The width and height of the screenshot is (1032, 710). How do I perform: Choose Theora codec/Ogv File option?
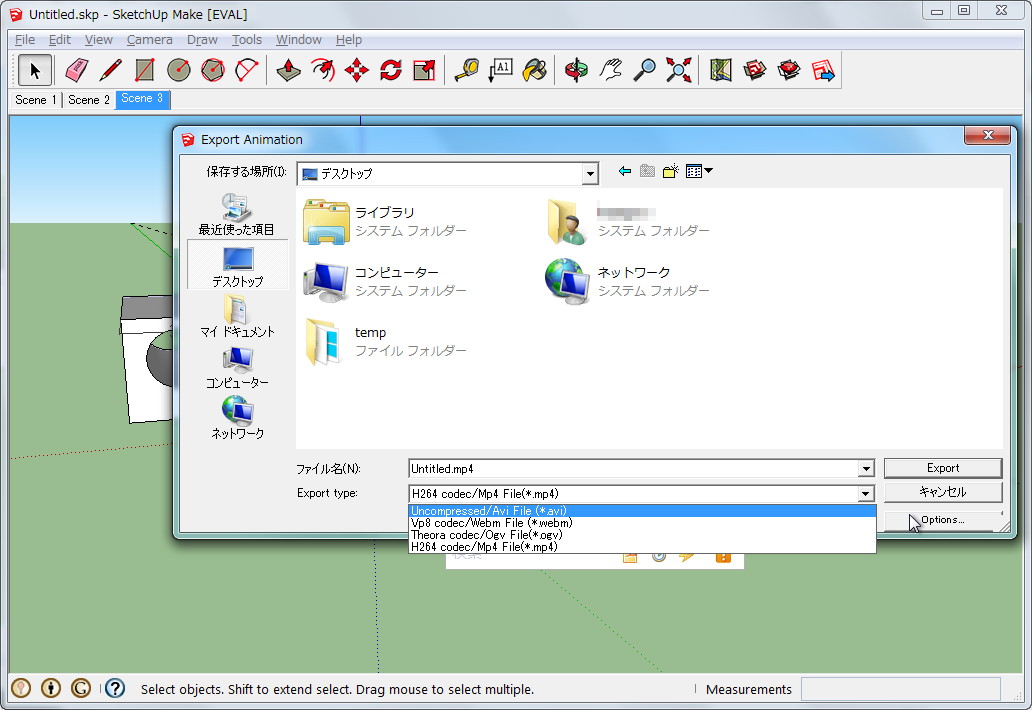pyautogui.click(x=642, y=535)
